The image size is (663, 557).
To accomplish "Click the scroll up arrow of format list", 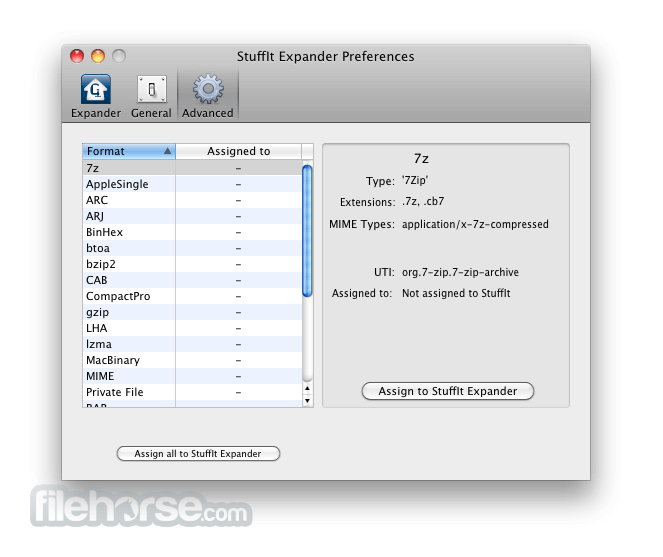I will pyautogui.click(x=307, y=388).
